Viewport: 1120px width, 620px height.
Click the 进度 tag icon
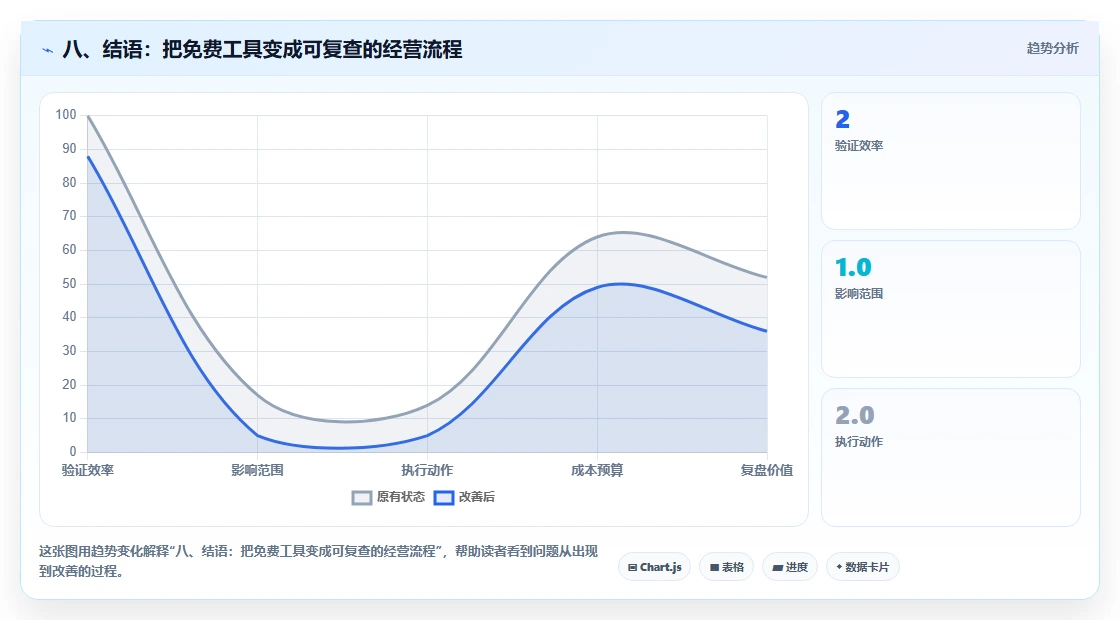(777, 568)
